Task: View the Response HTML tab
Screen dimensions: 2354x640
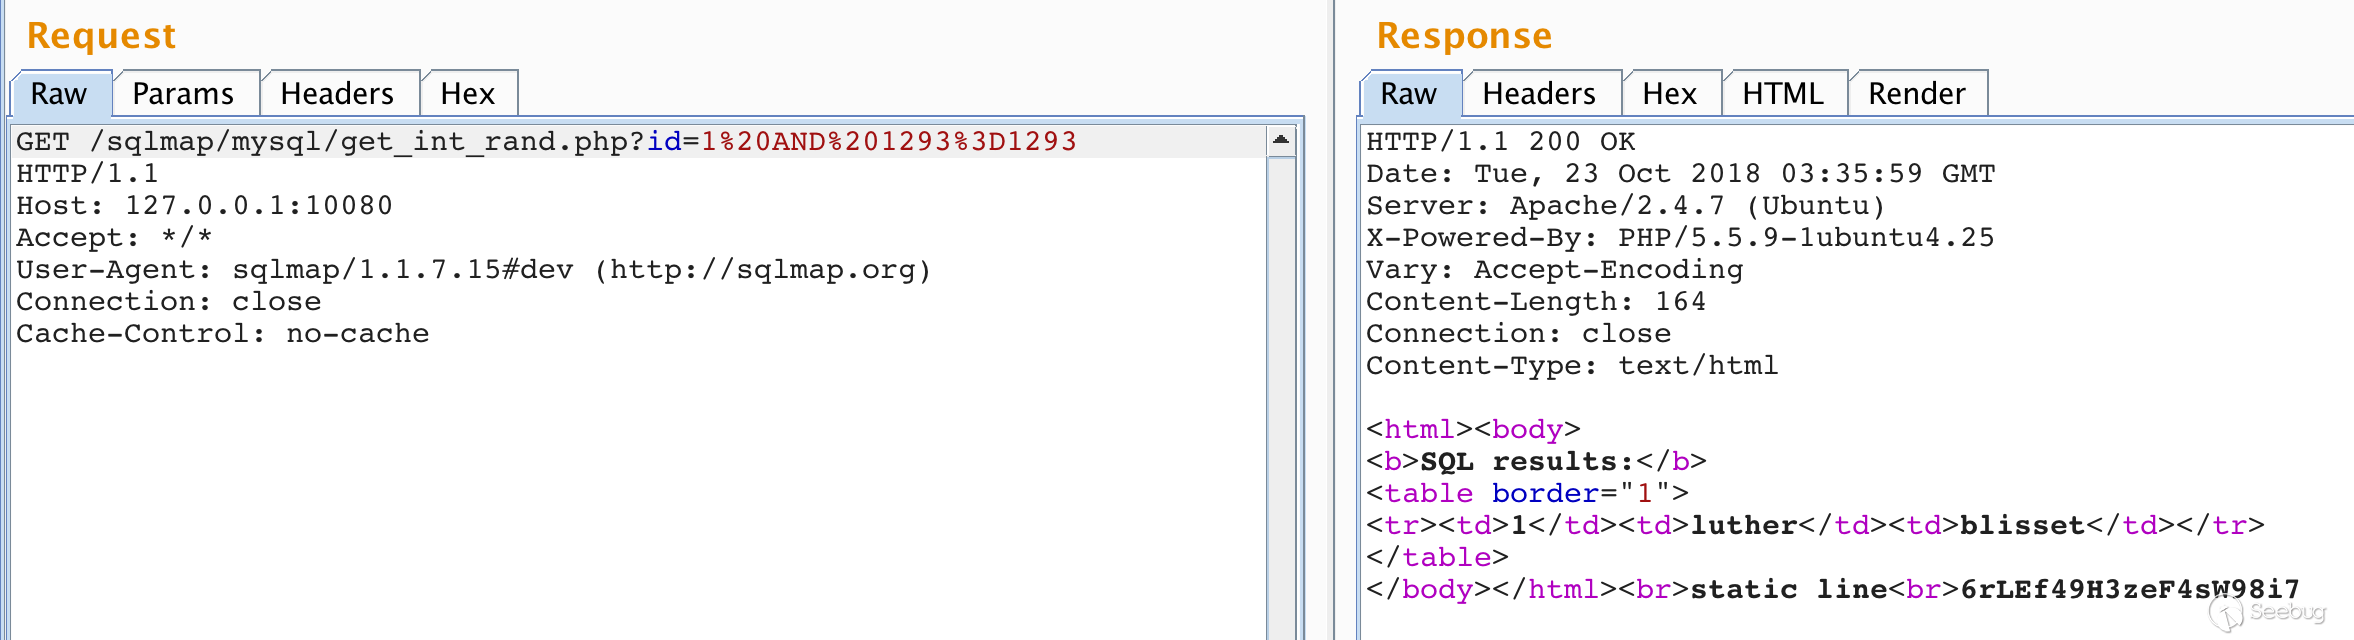Action: 1783,94
